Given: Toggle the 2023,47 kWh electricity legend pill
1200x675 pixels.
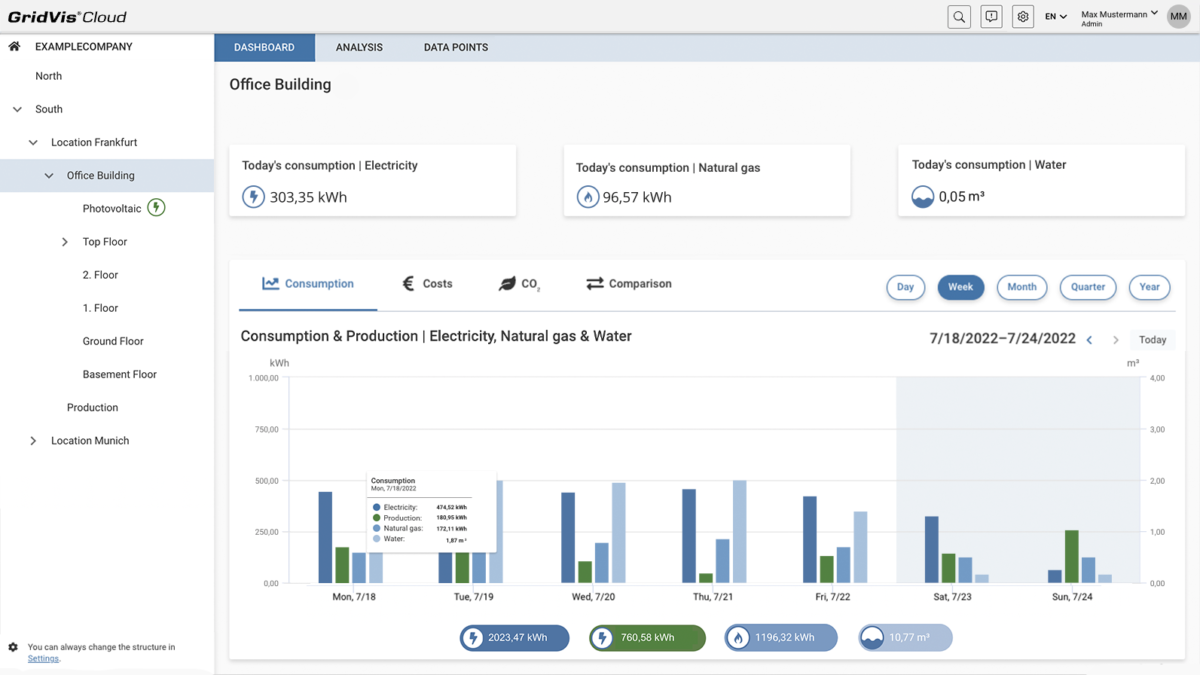Looking at the screenshot, I should (x=514, y=638).
